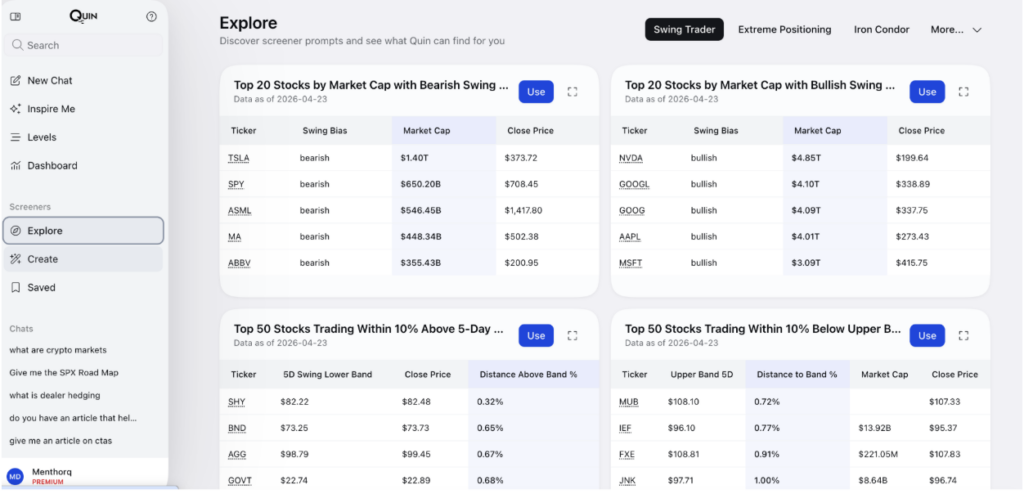Open Saved screeners
Image resolution: width=1024 pixels, height=494 pixels.
[x=83, y=288]
